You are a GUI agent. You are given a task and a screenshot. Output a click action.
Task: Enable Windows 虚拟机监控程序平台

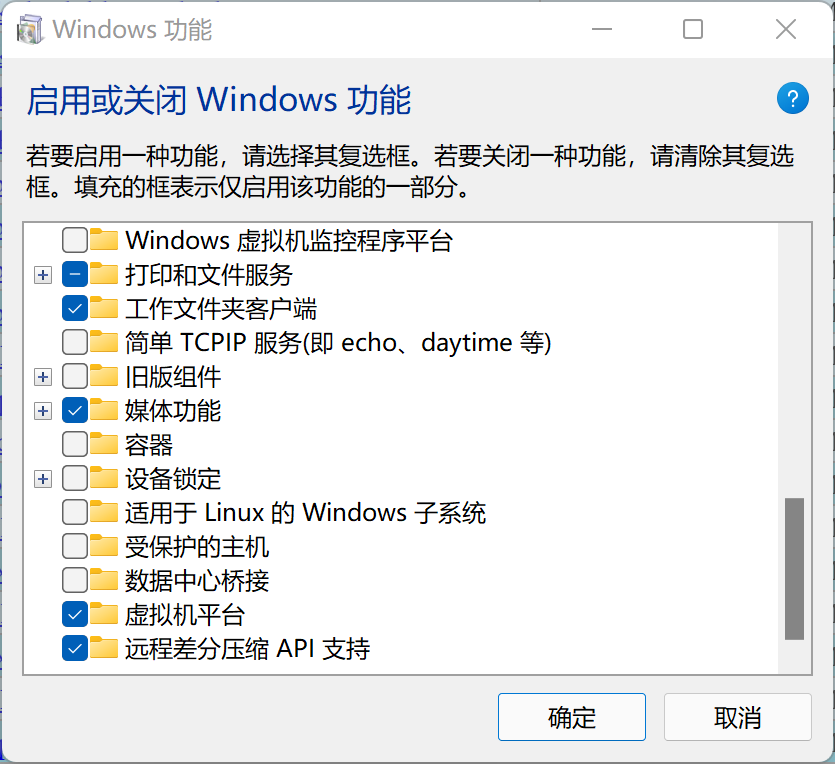click(74, 240)
